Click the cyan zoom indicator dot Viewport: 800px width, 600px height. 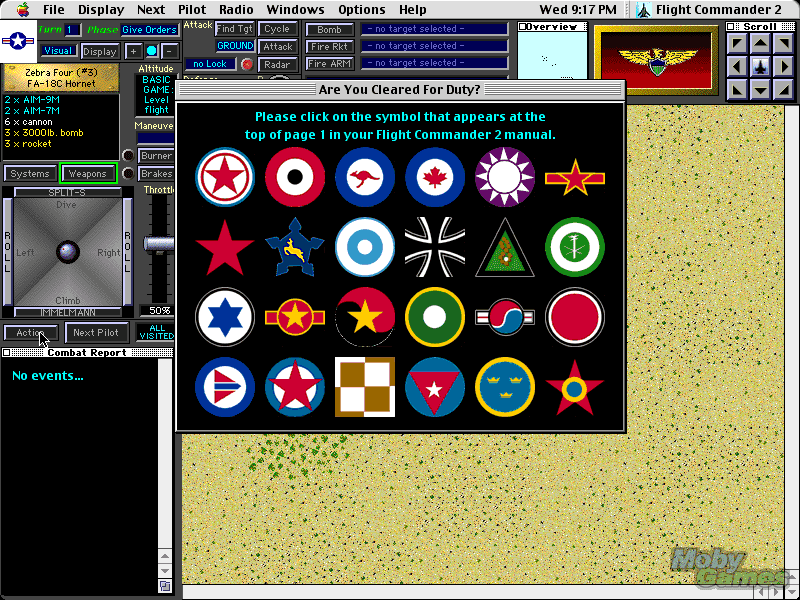click(152, 51)
